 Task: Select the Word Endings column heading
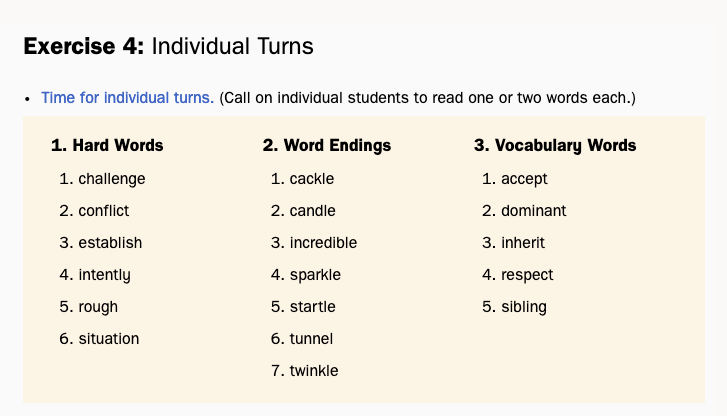327,145
